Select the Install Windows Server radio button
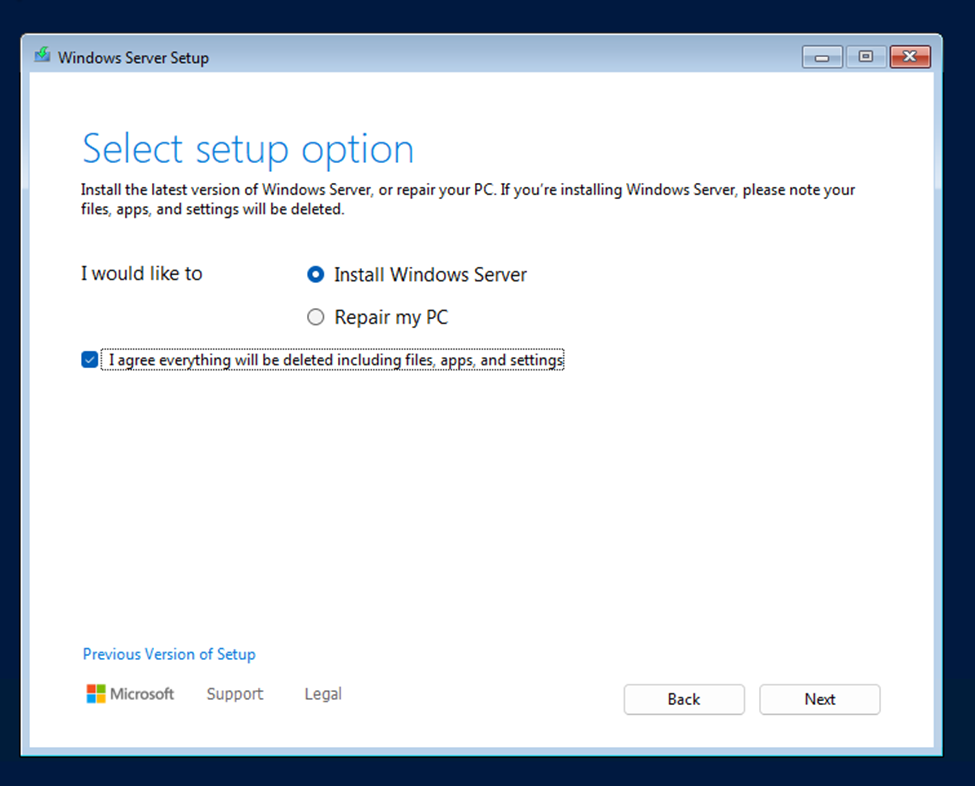Image resolution: width=975 pixels, height=786 pixels. 316,274
